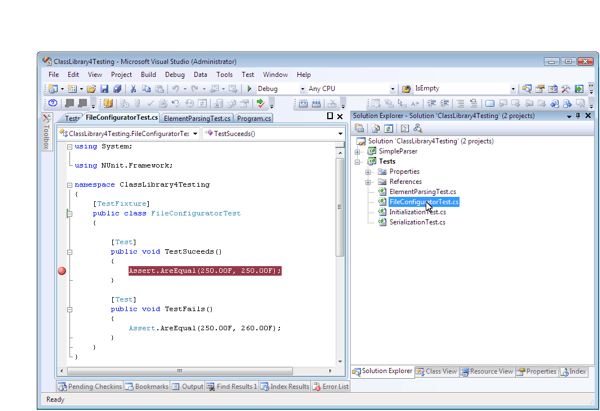Open Toolbox via the hammer and wrench icon
Image resolution: width=600 pixels, height=411 pixels.
coord(566,89)
